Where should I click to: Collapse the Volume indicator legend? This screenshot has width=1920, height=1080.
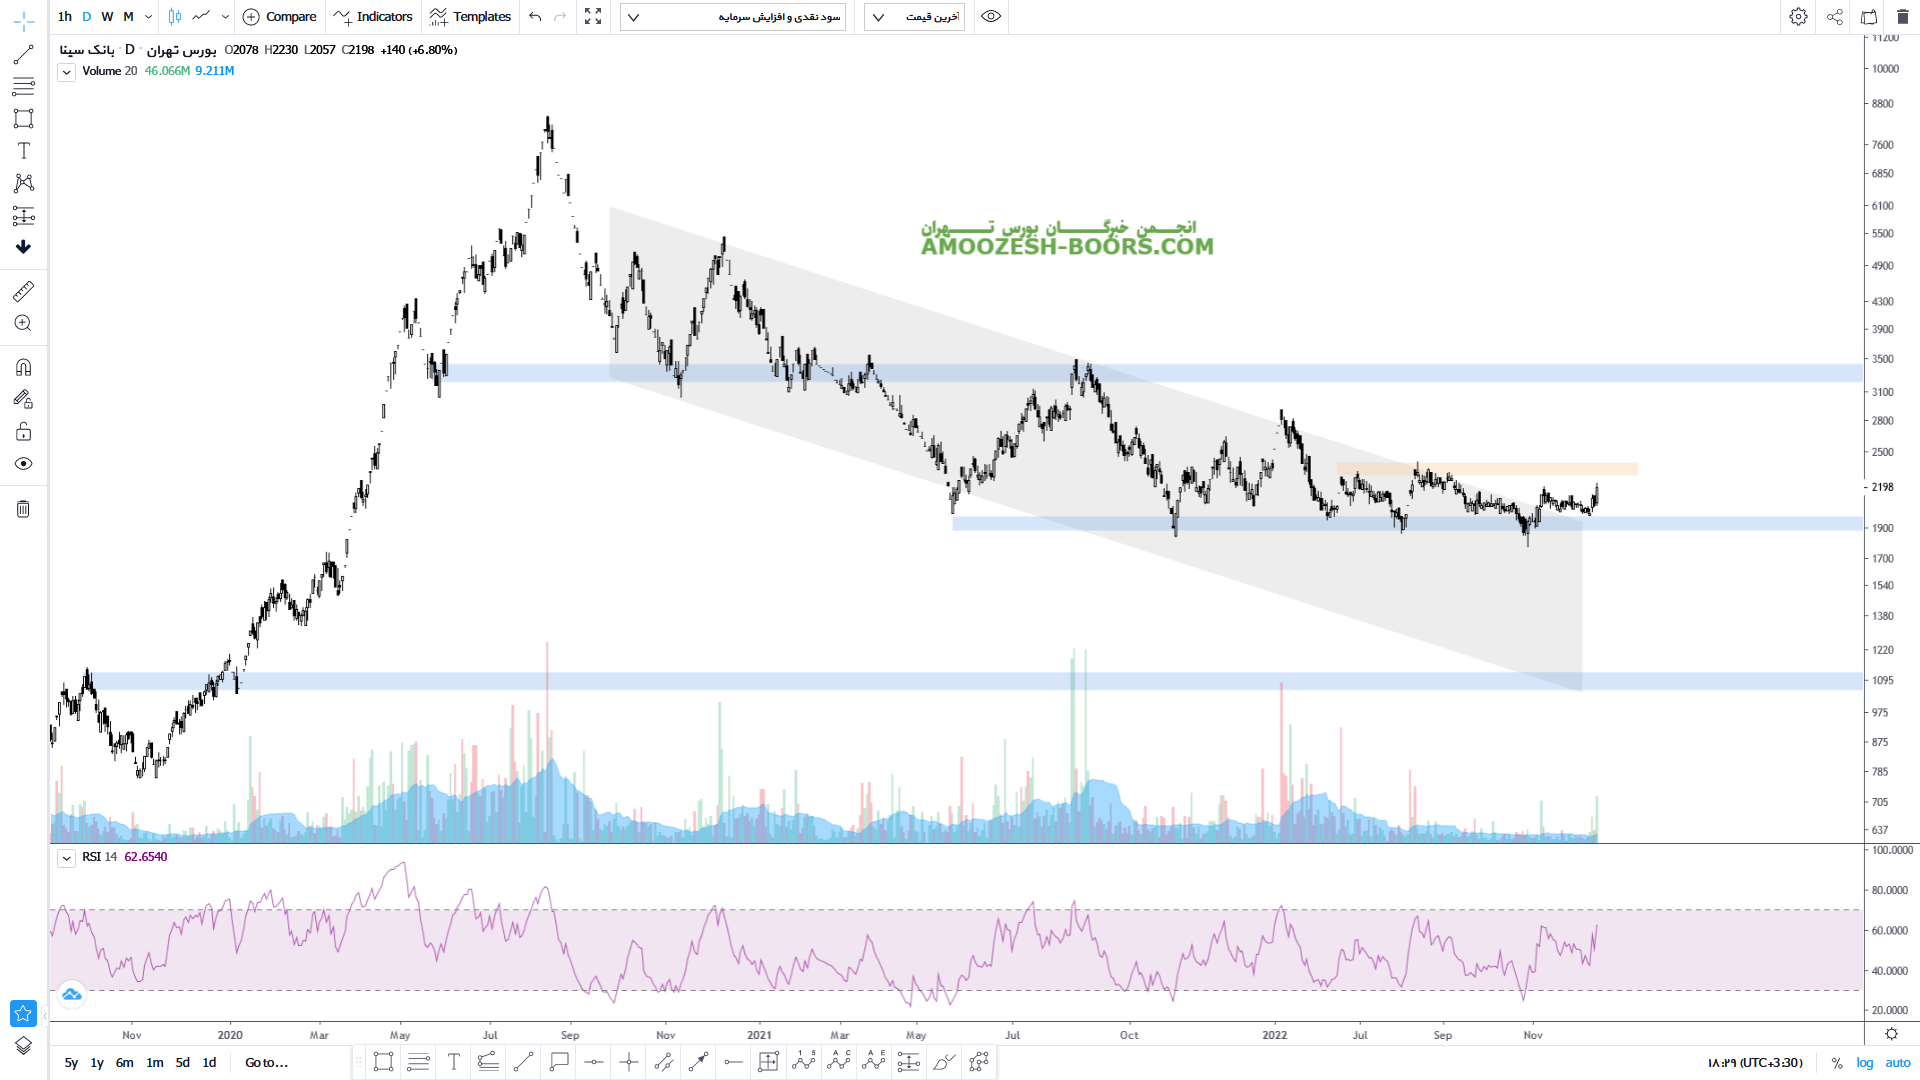click(66, 72)
